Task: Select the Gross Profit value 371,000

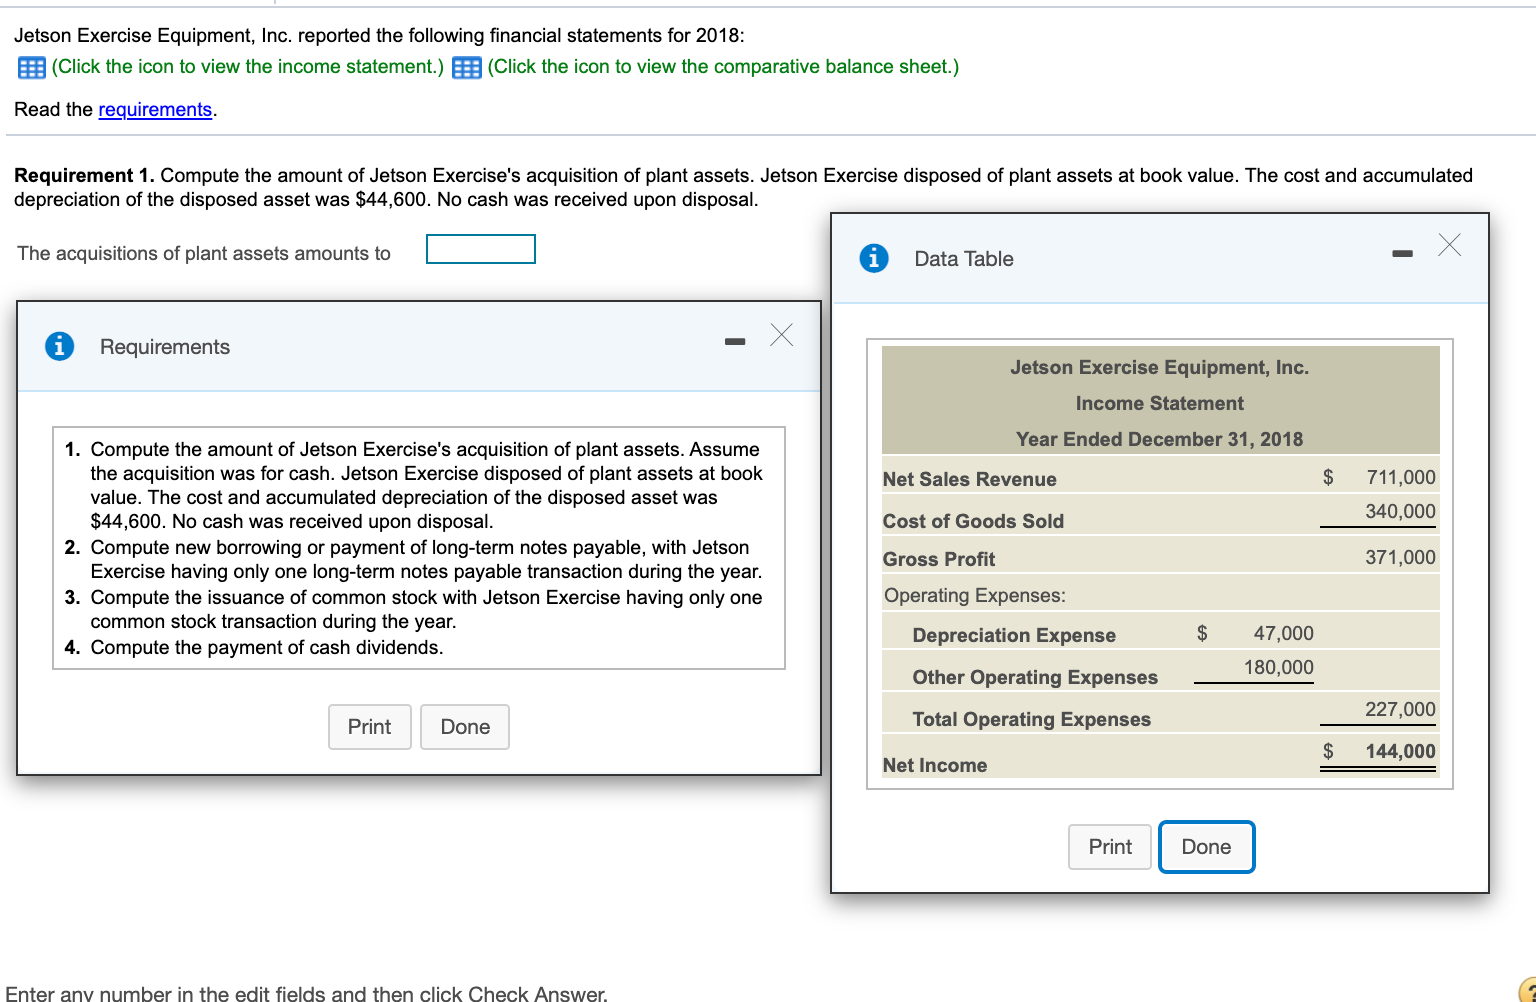Action: (1401, 558)
